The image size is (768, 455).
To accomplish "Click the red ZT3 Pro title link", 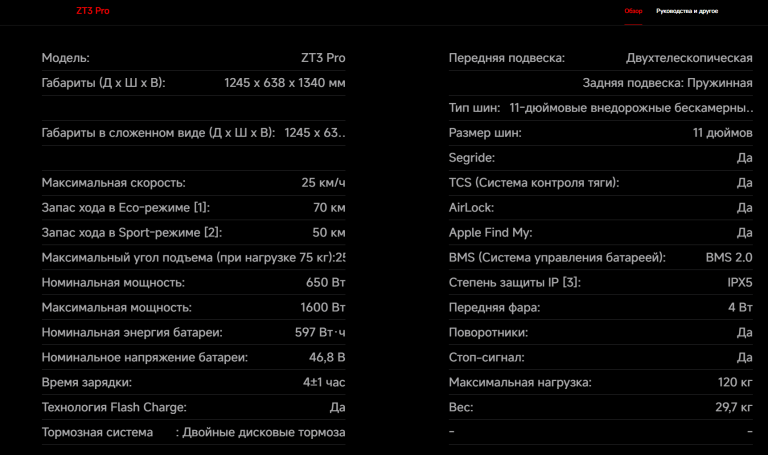I will (93, 11).
